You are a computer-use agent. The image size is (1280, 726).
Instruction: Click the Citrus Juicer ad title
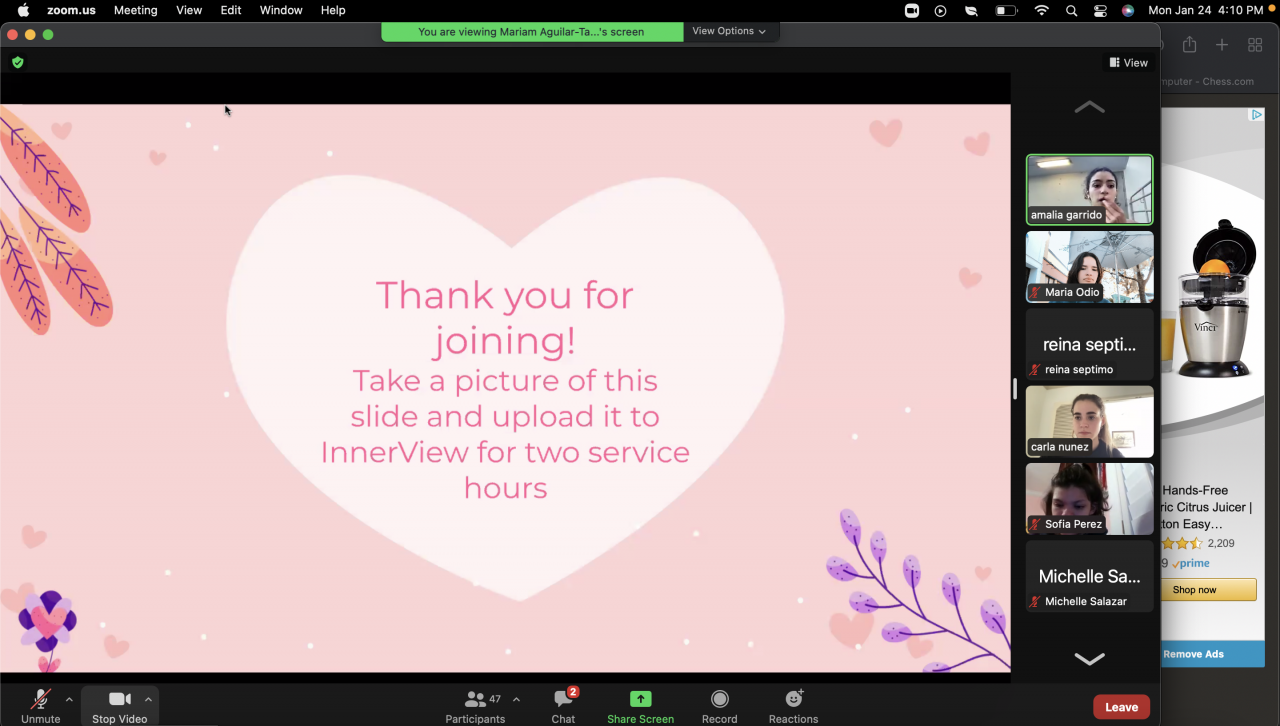(x=1207, y=507)
